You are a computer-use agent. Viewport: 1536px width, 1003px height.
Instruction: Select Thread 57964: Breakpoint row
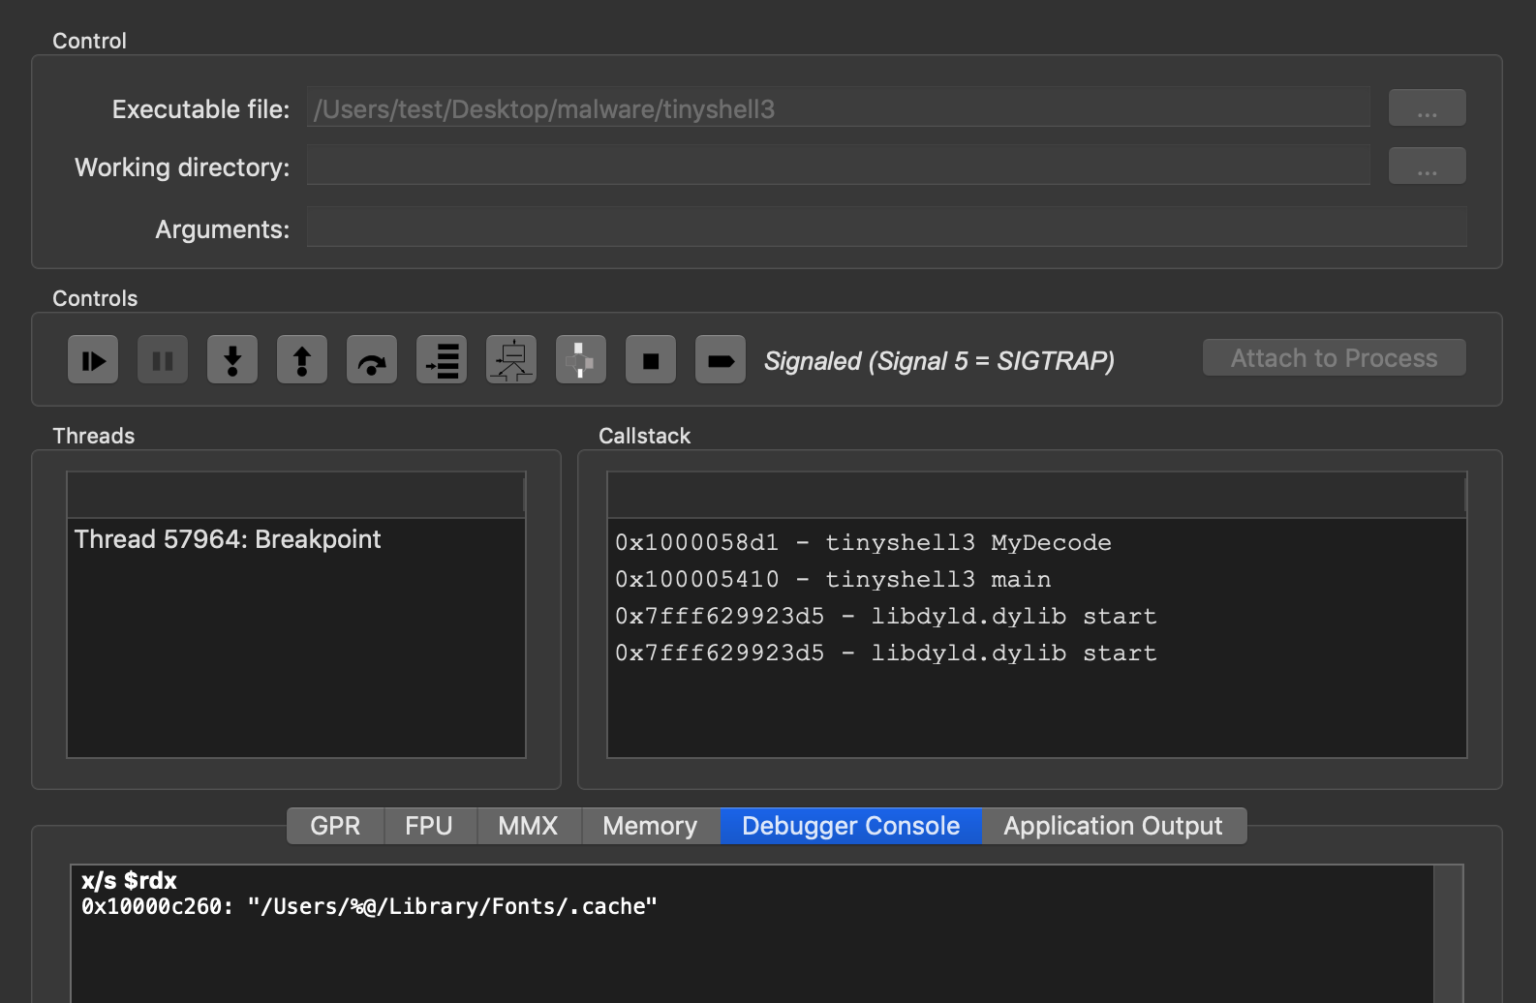(296, 539)
